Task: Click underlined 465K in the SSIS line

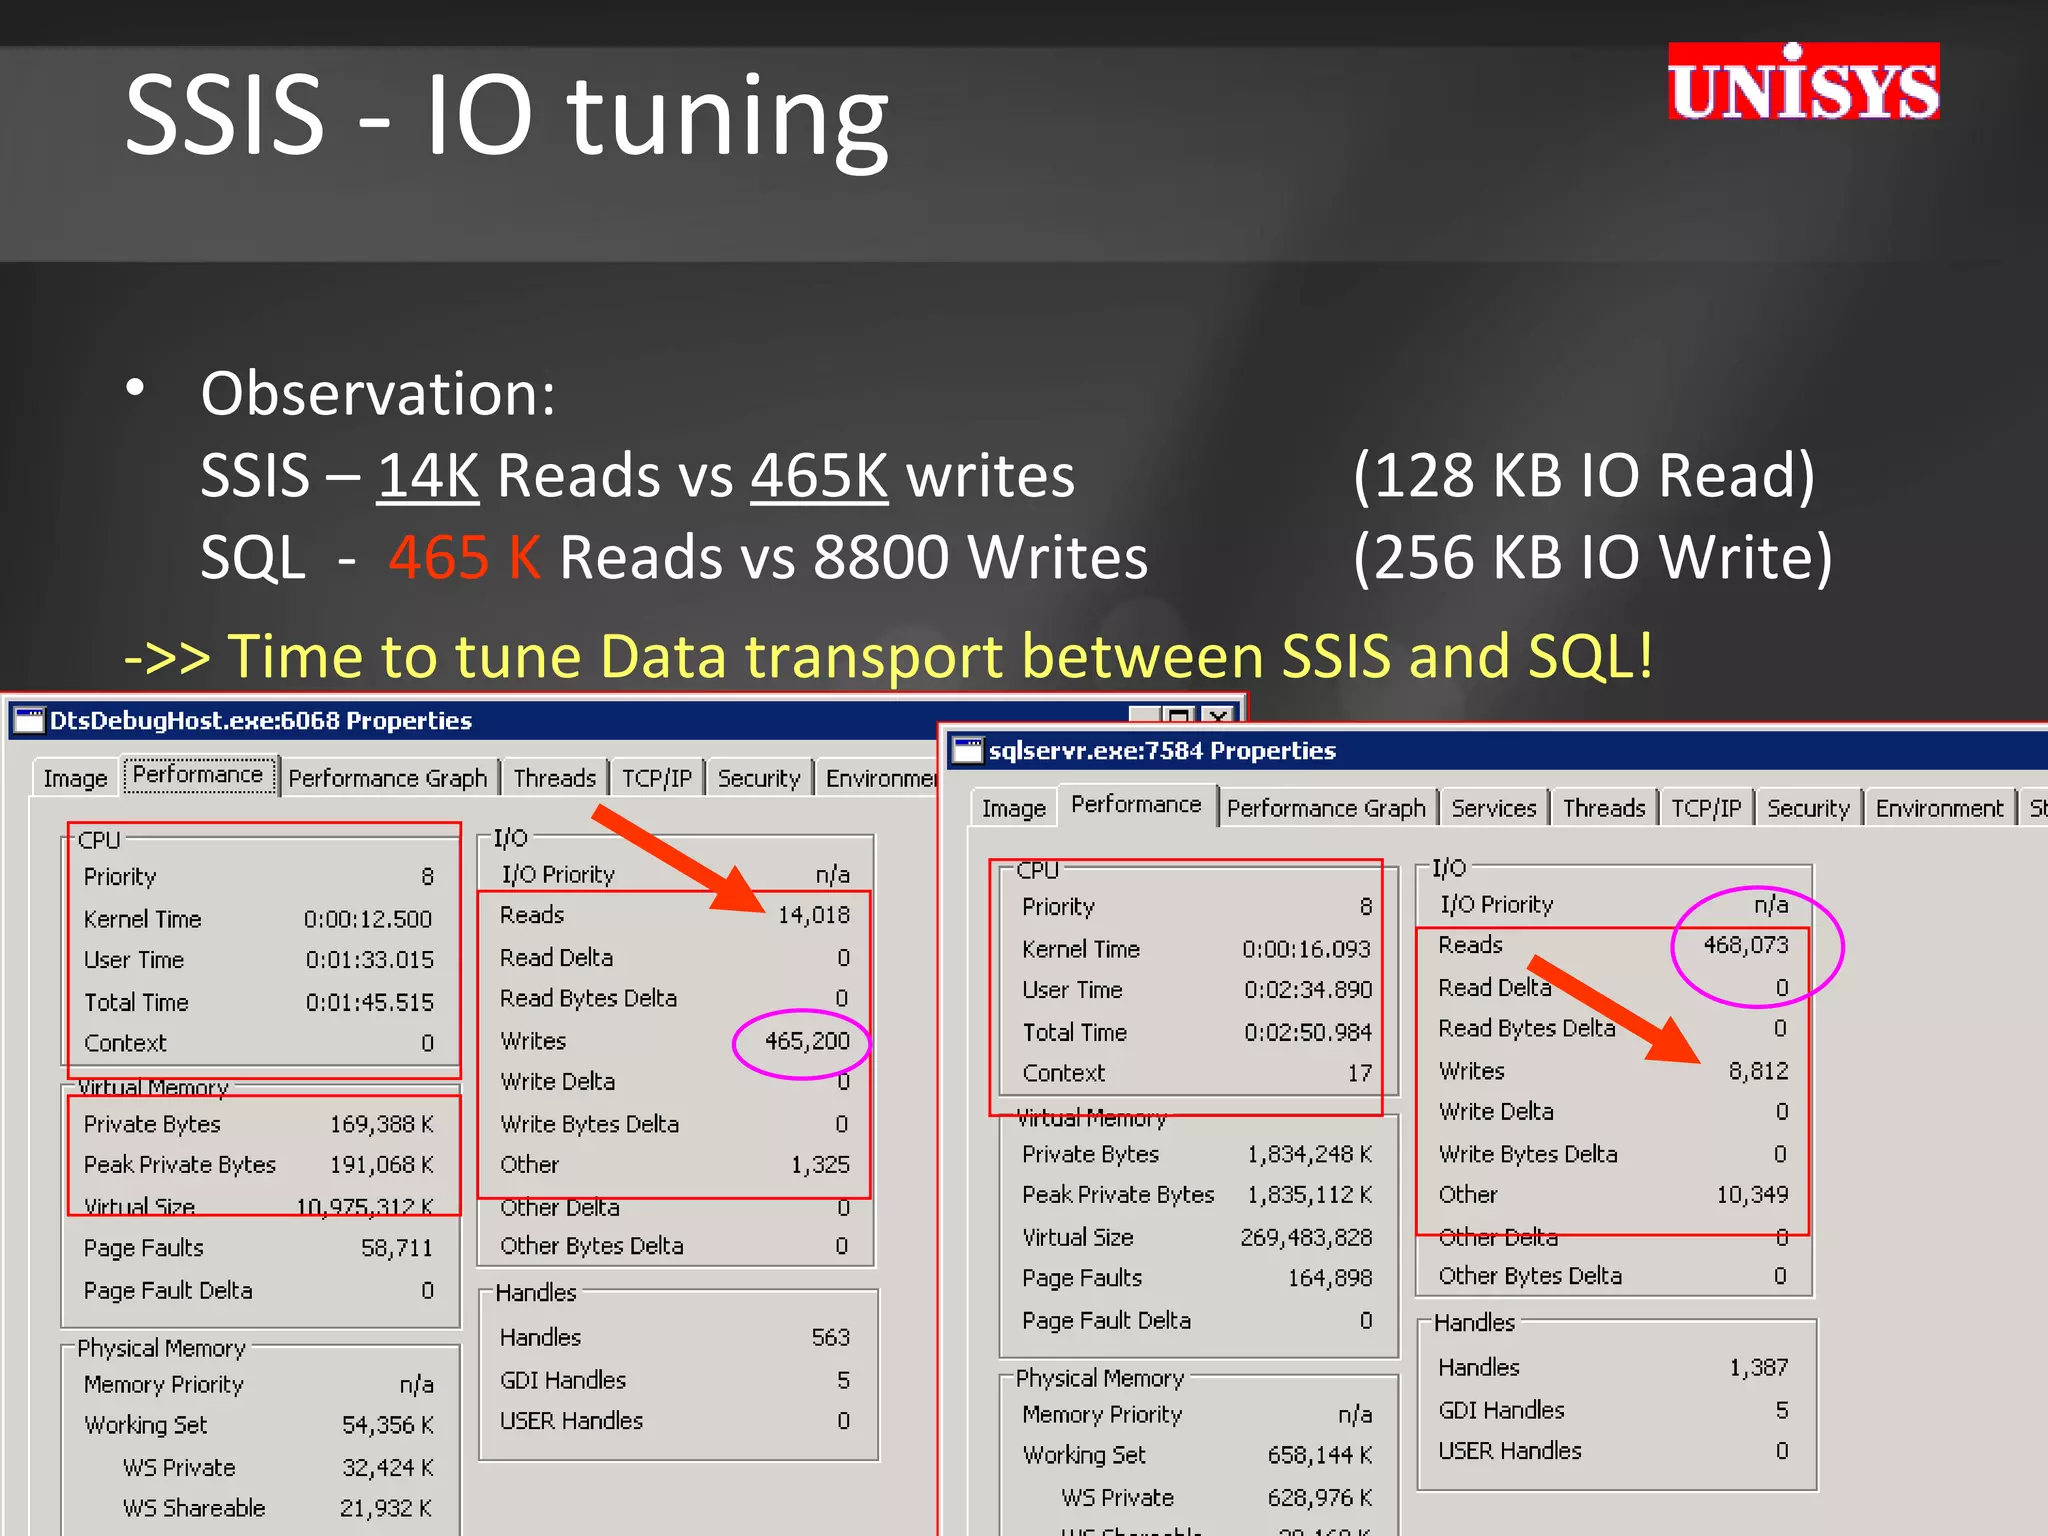Action: 819,475
